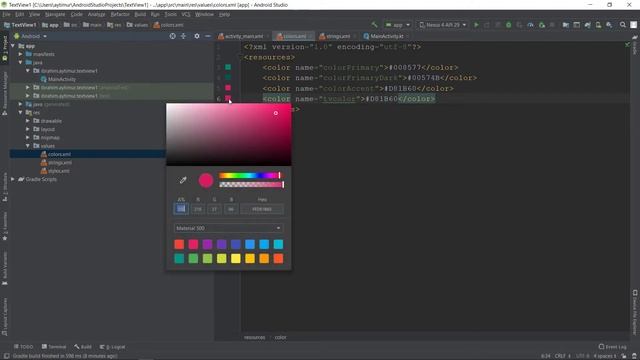Expand the manifests folder

coord(20,54)
